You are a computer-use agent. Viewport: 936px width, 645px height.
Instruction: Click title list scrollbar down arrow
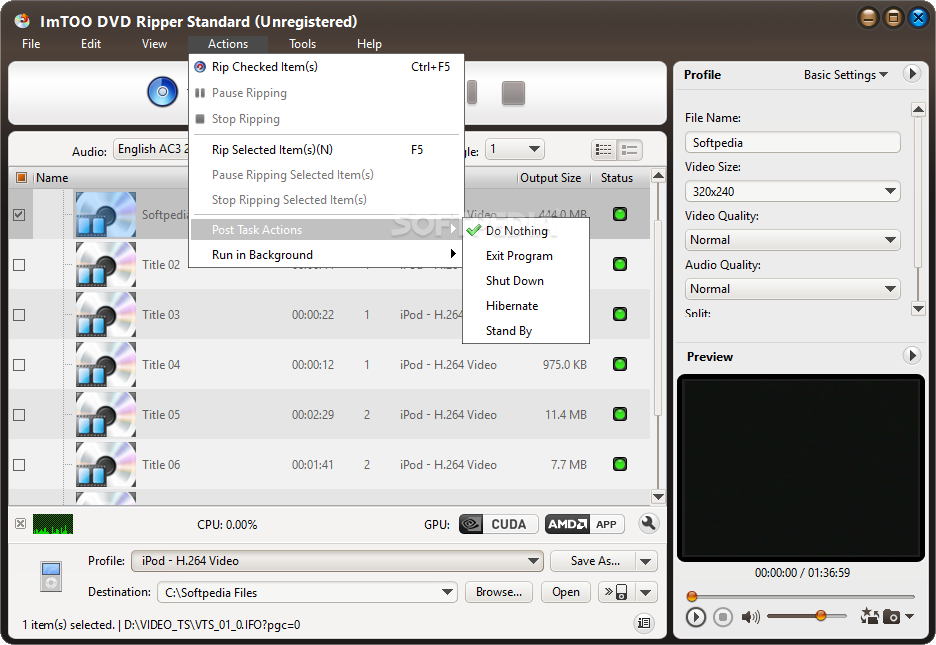(658, 496)
